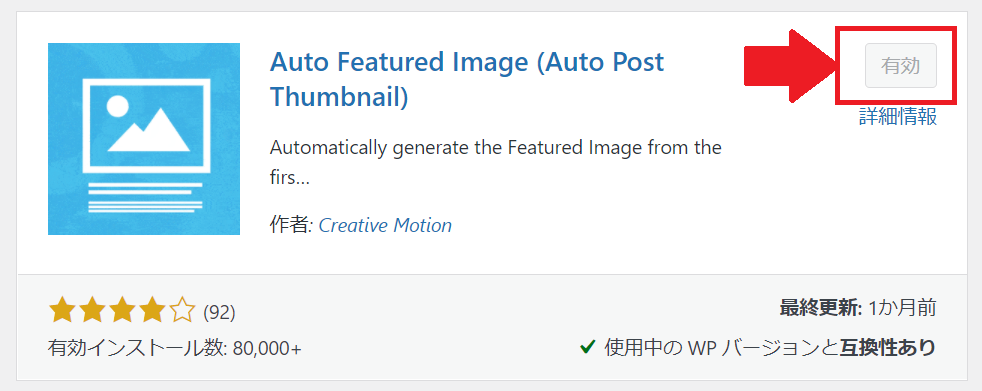Click the 作者 label

(x=291, y=225)
